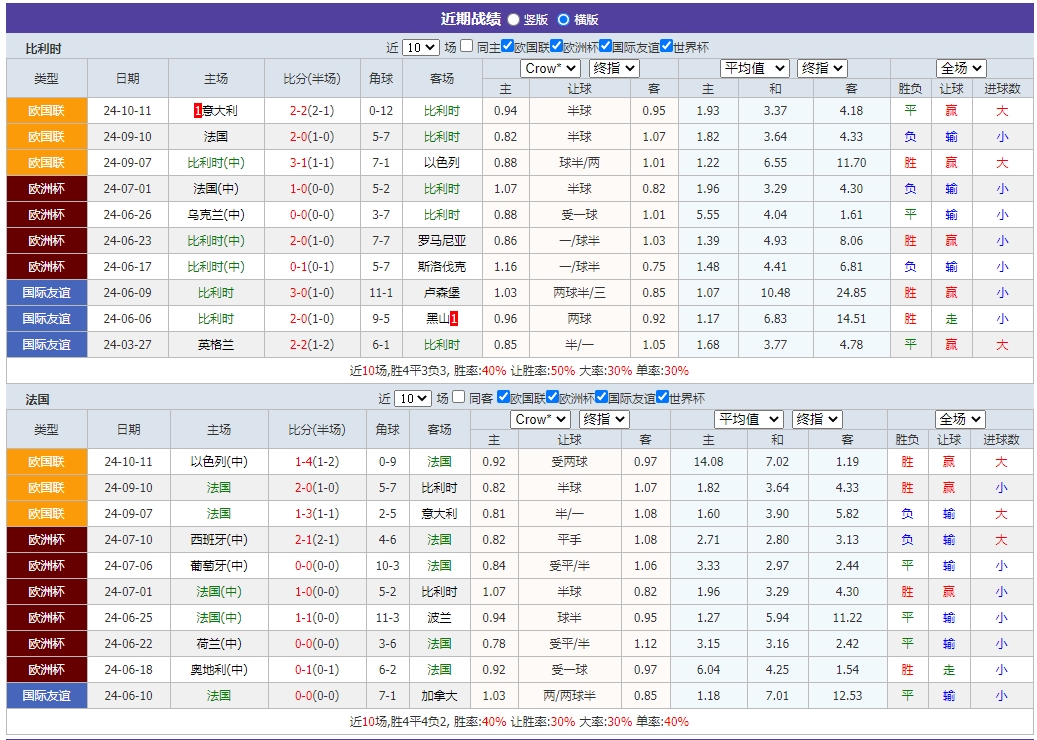Click the 卢森堡 opponent link
1037x740 pixels.
point(442,292)
